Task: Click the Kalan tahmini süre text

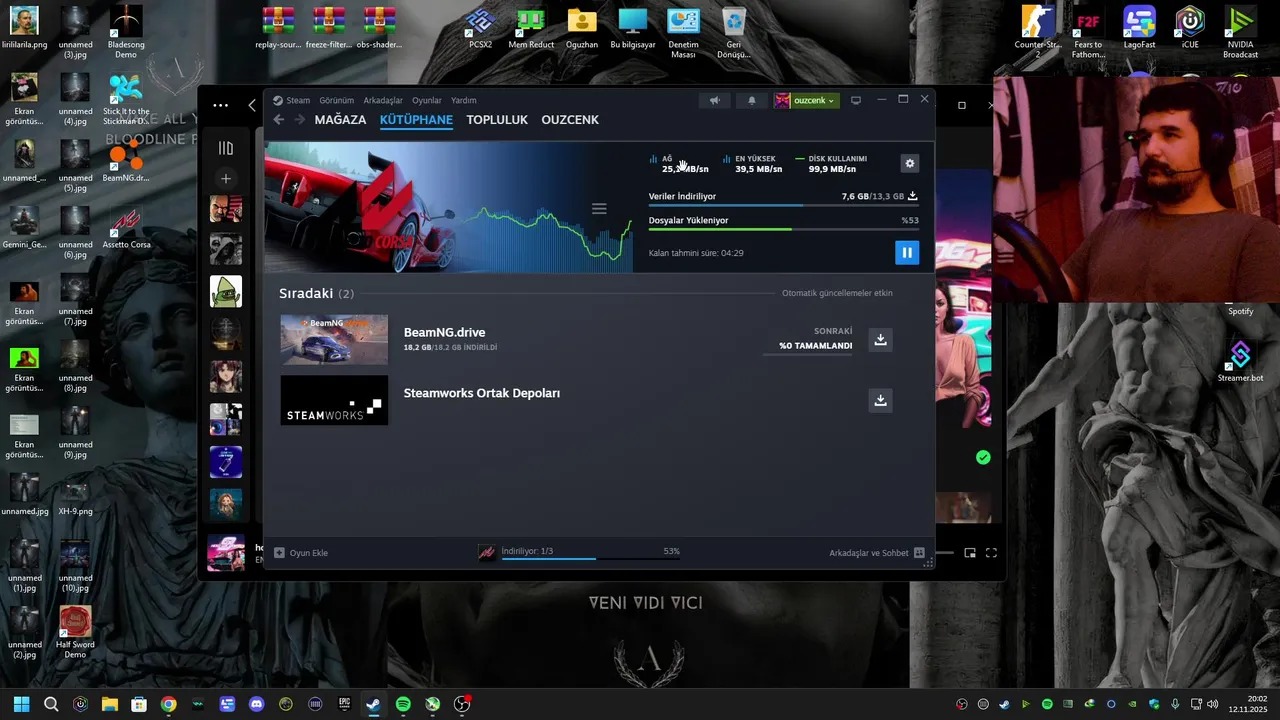Action: (x=696, y=253)
